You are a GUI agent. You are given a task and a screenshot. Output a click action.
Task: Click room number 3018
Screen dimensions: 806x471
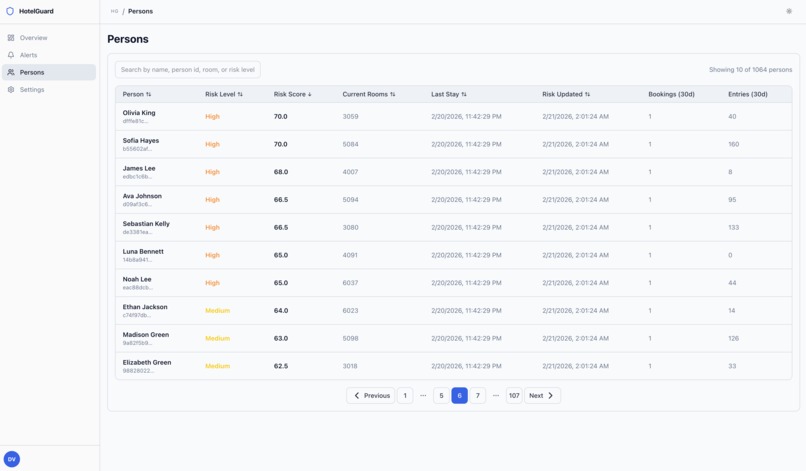350,366
